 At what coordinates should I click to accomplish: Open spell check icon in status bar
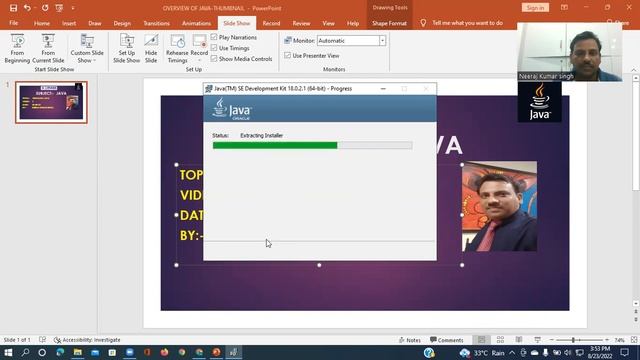coord(42,340)
